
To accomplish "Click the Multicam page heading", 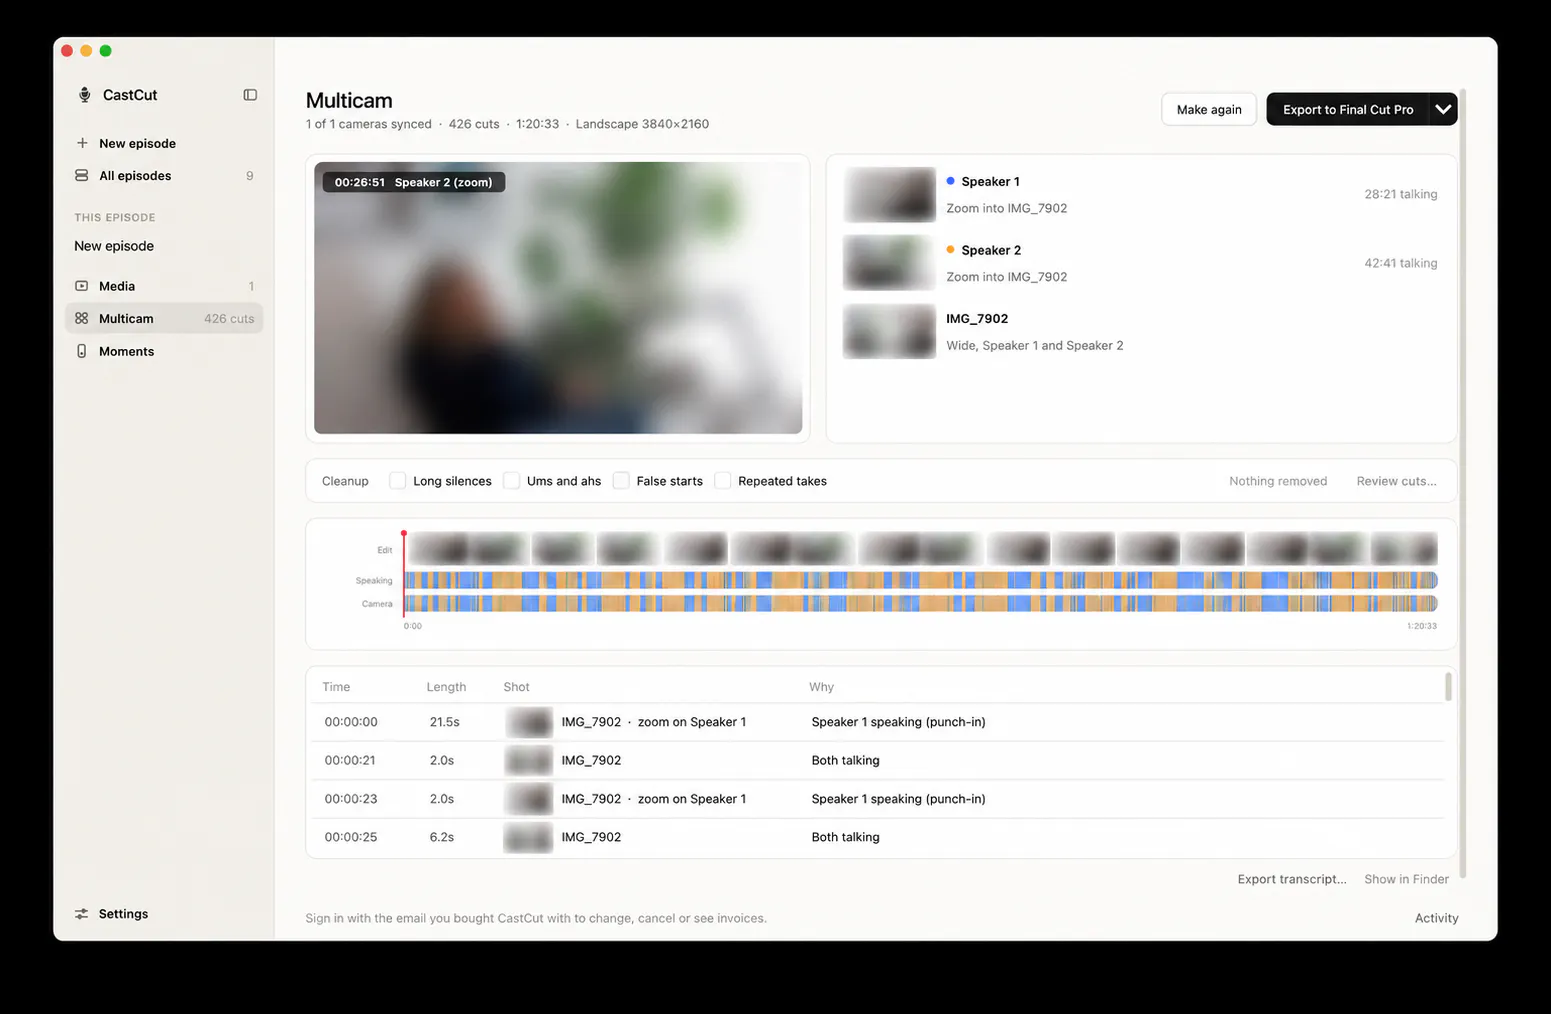I will 349,100.
